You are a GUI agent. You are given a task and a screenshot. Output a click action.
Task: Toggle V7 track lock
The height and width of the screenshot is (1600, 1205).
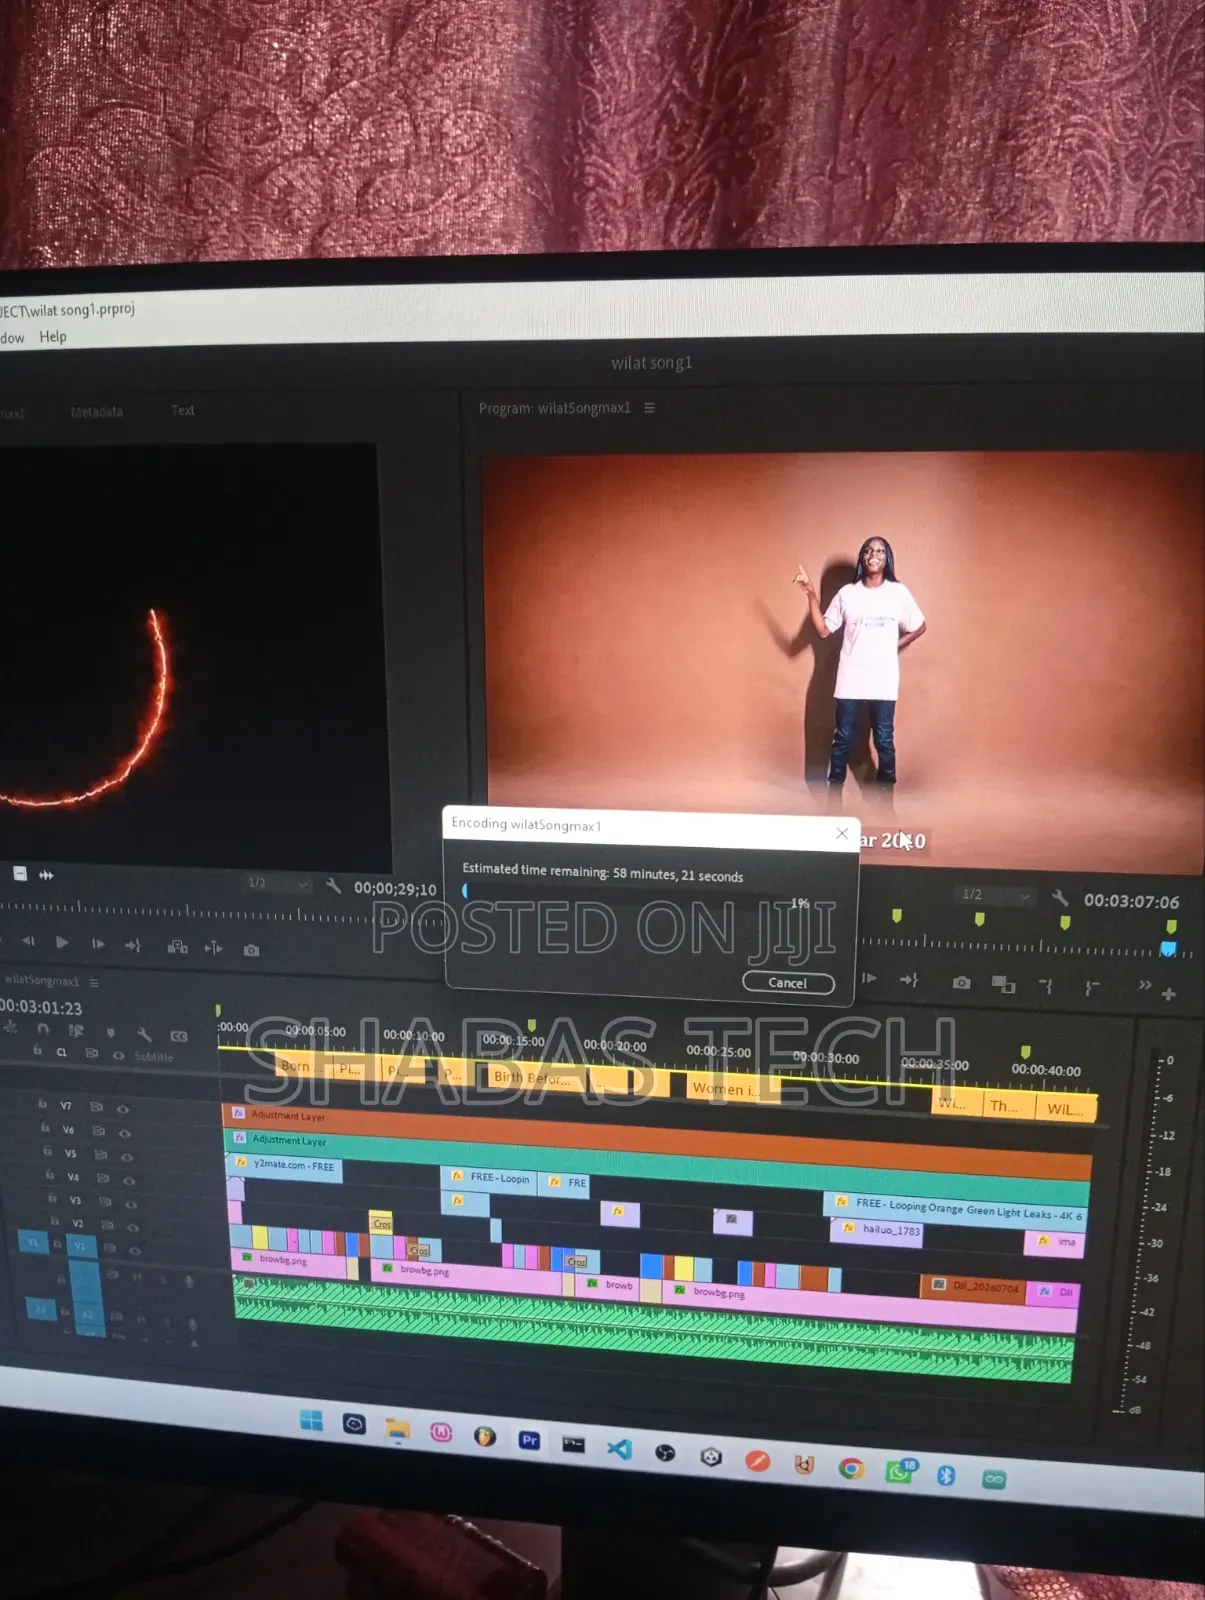pos(42,1104)
